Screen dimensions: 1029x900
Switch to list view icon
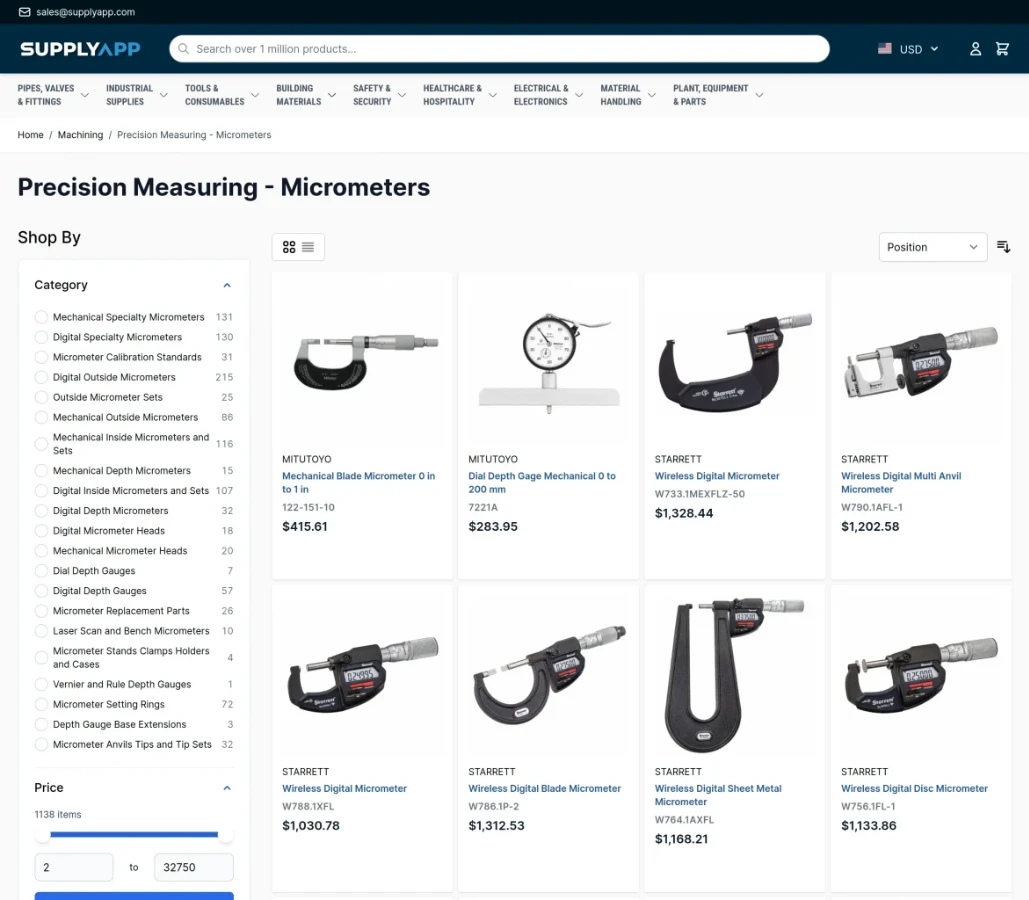coord(308,247)
